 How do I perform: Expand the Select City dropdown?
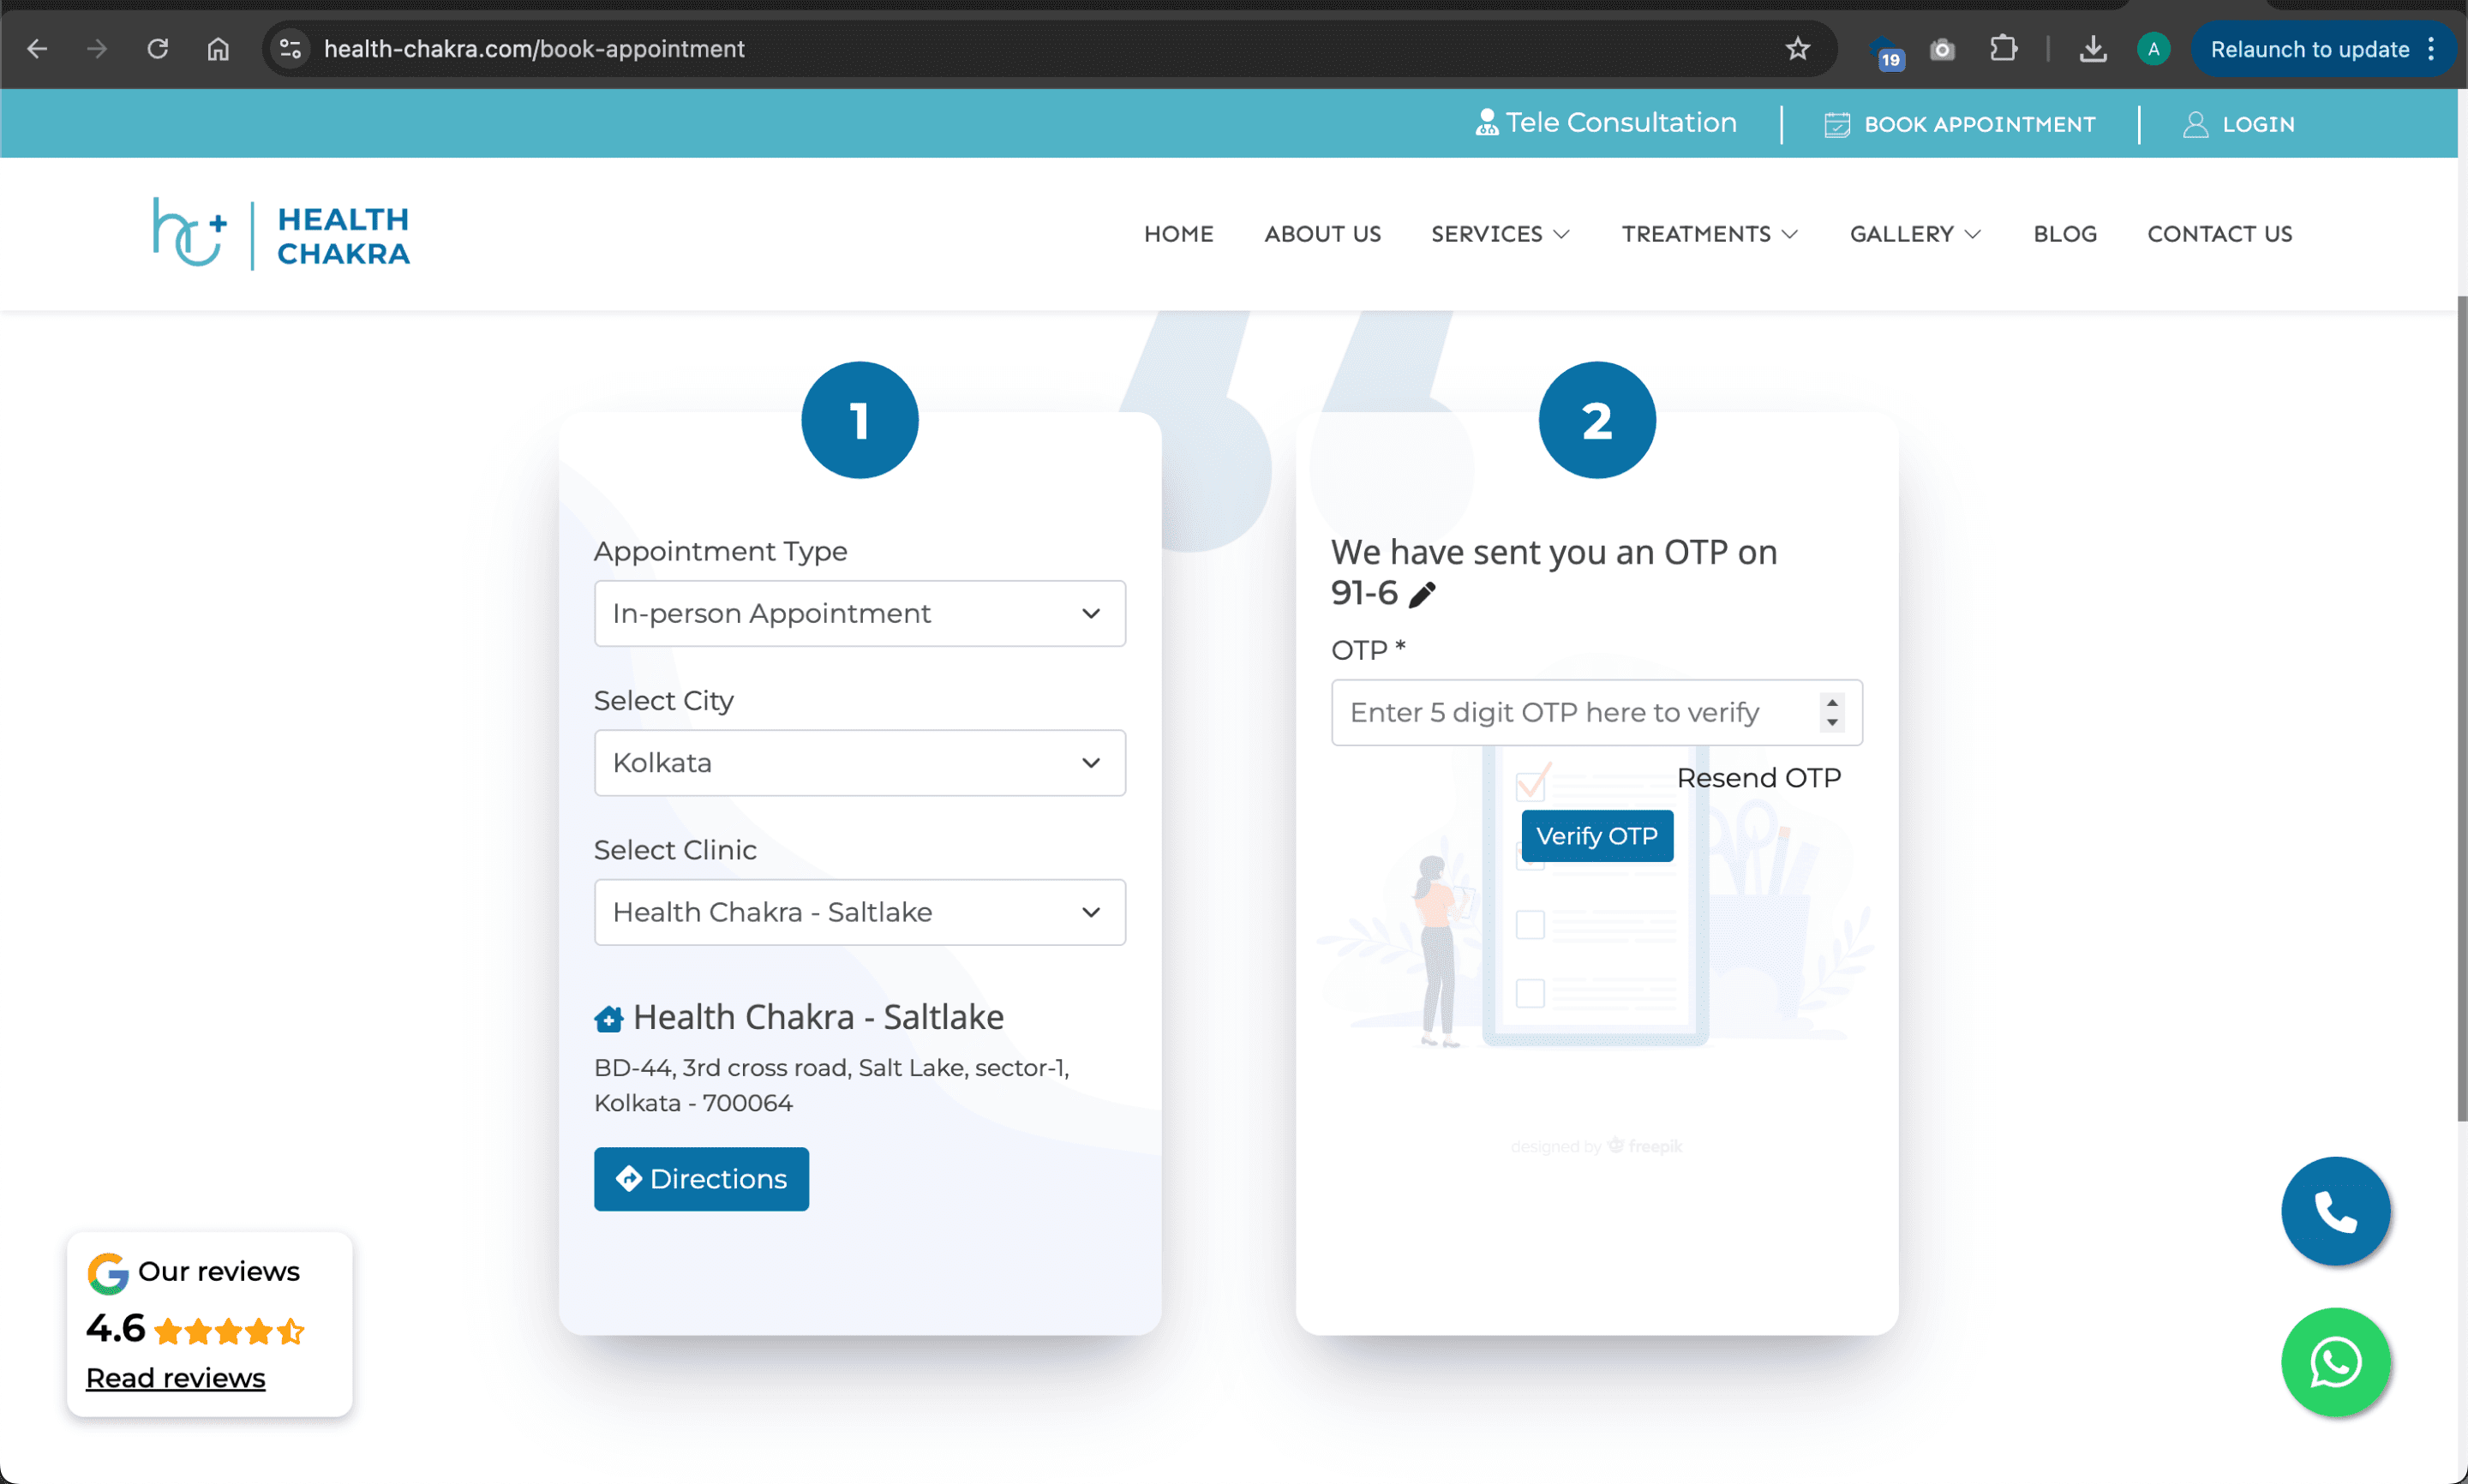click(859, 763)
